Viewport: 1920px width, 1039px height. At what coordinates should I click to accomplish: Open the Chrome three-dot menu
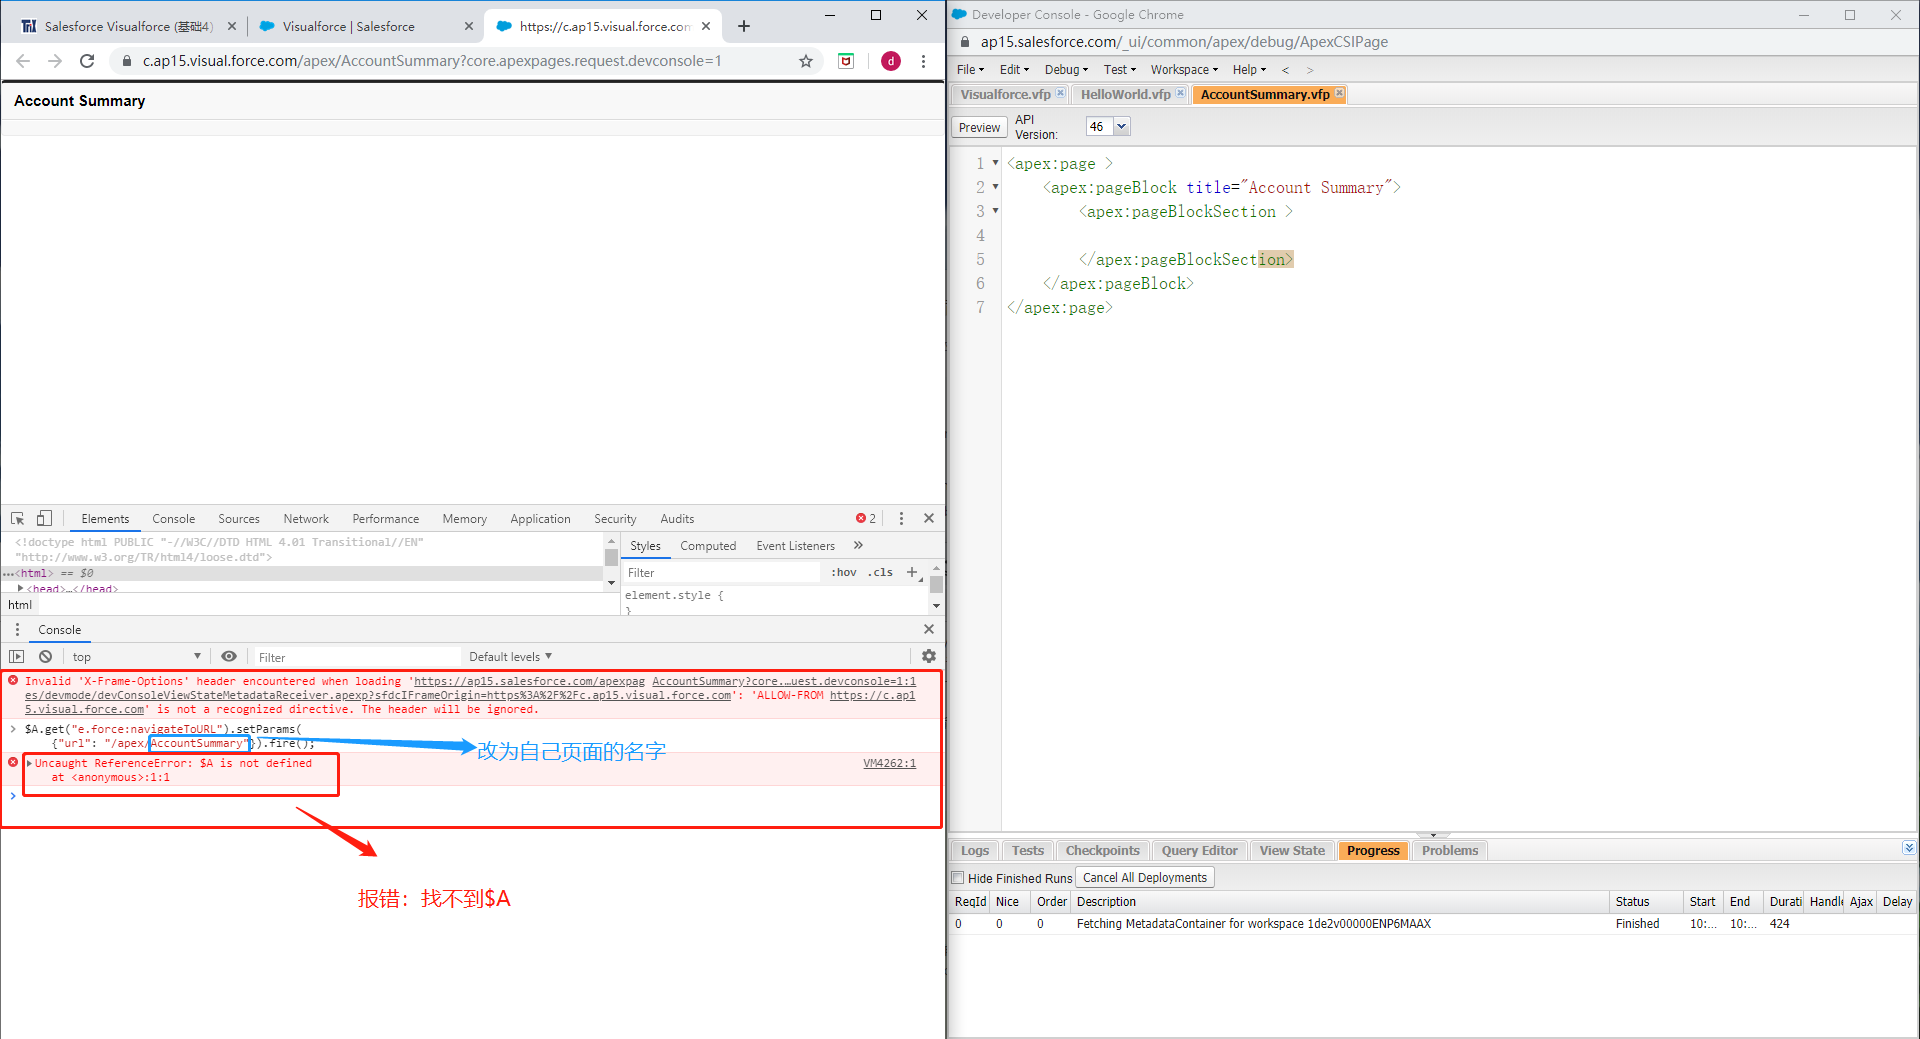(x=923, y=61)
